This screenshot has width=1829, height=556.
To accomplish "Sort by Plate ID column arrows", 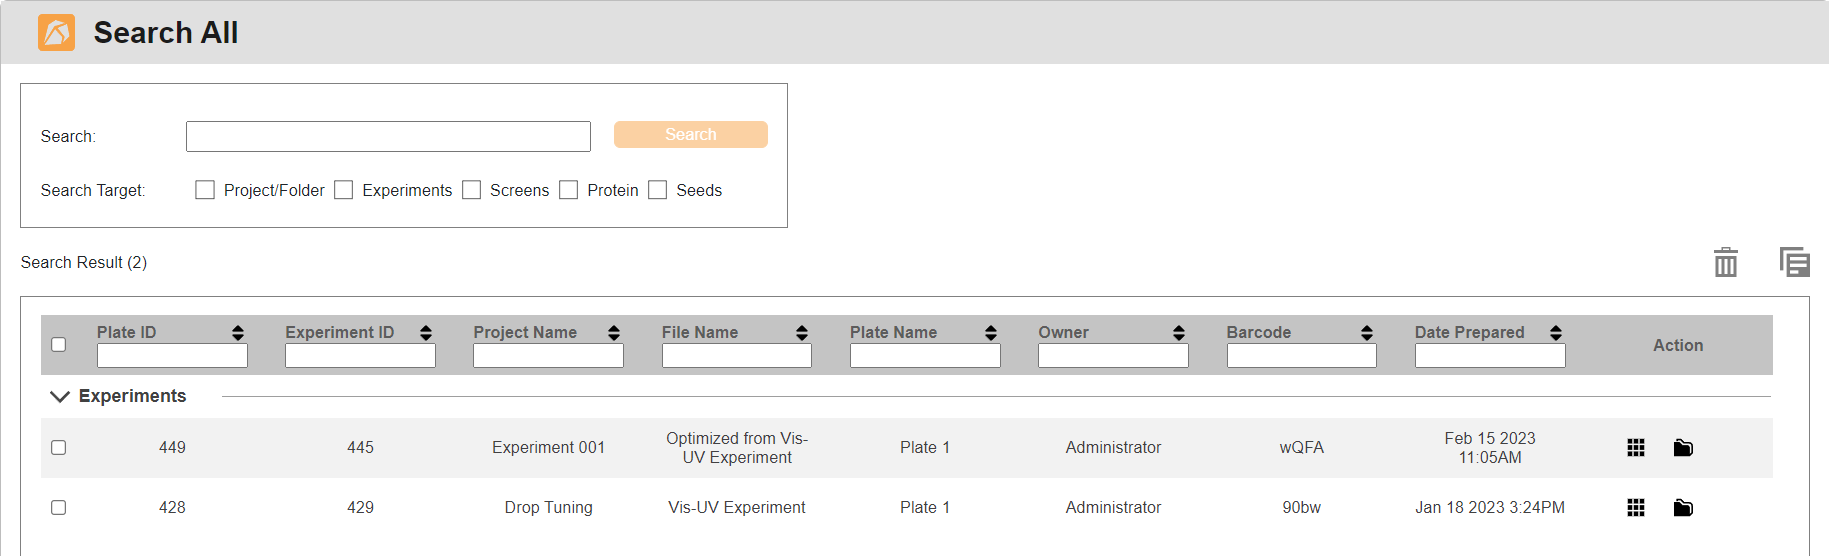I will [238, 333].
